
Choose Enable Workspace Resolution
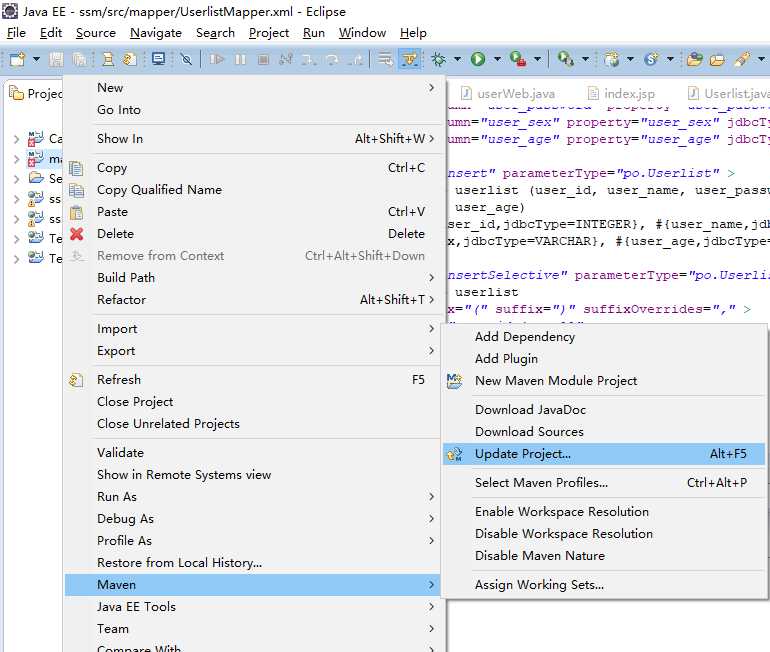(x=604, y=512)
